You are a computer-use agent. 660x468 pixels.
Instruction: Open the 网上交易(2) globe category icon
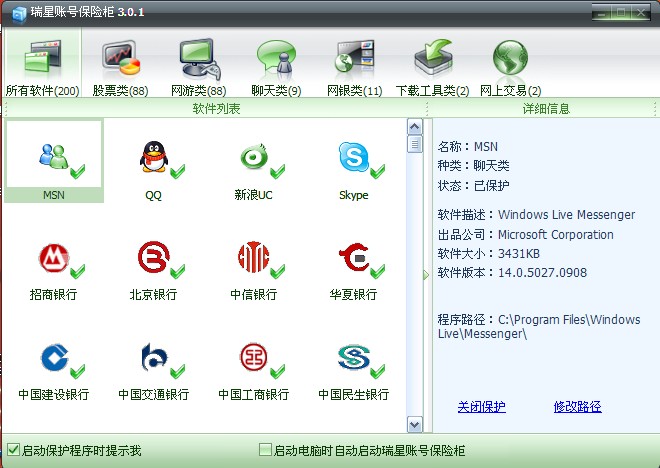(510, 58)
